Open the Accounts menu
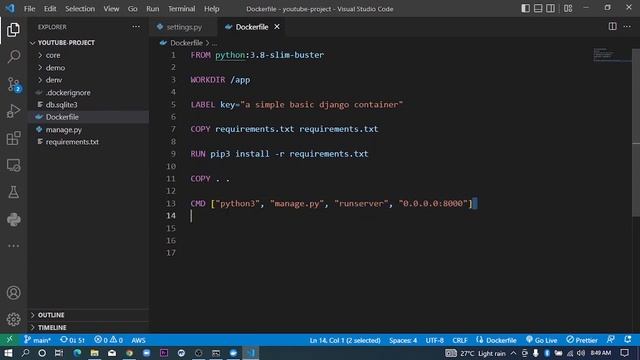640x360 pixels. point(13,293)
